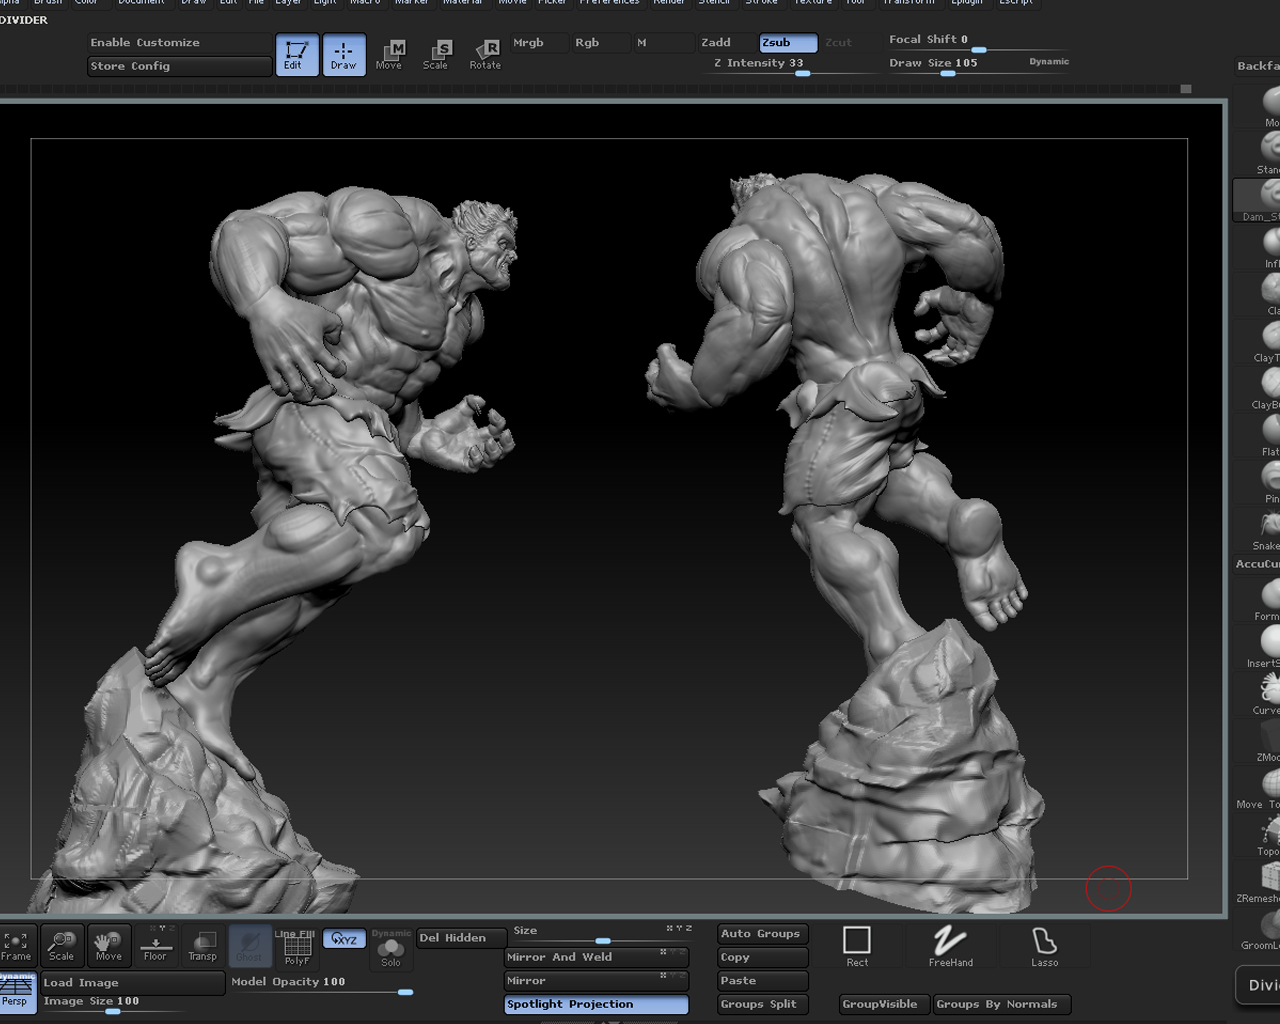
Task: Open the Material menu
Action: pos(463,3)
